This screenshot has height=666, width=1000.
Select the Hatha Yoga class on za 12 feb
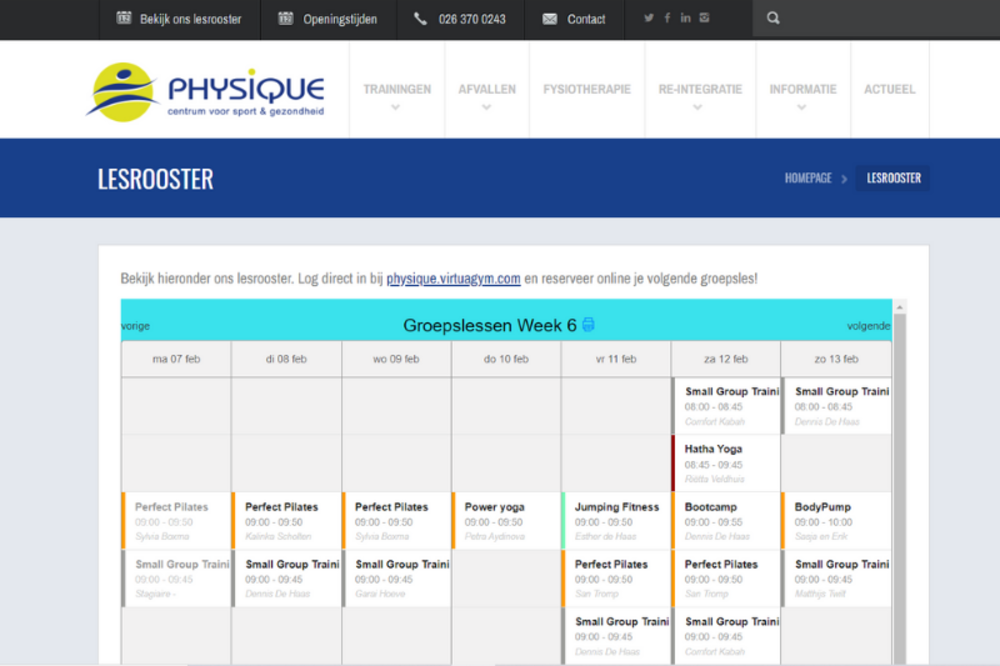pyautogui.click(x=727, y=461)
